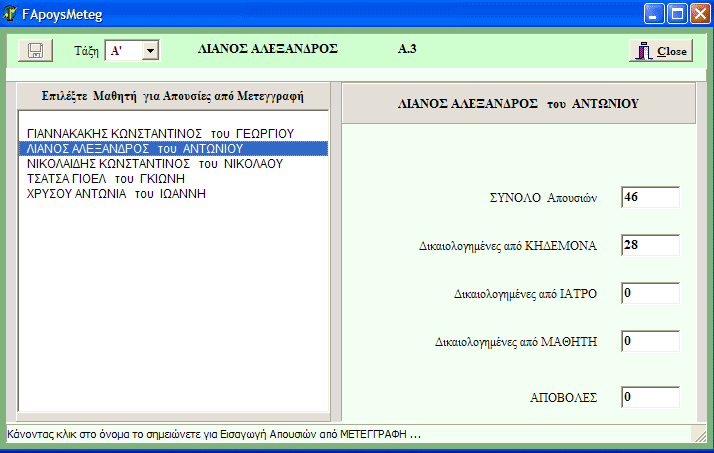The height and width of the screenshot is (453, 714).
Task: Click the ΑΠΟΒΟΛΕΣ input field
Action: [x=649, y=397]
